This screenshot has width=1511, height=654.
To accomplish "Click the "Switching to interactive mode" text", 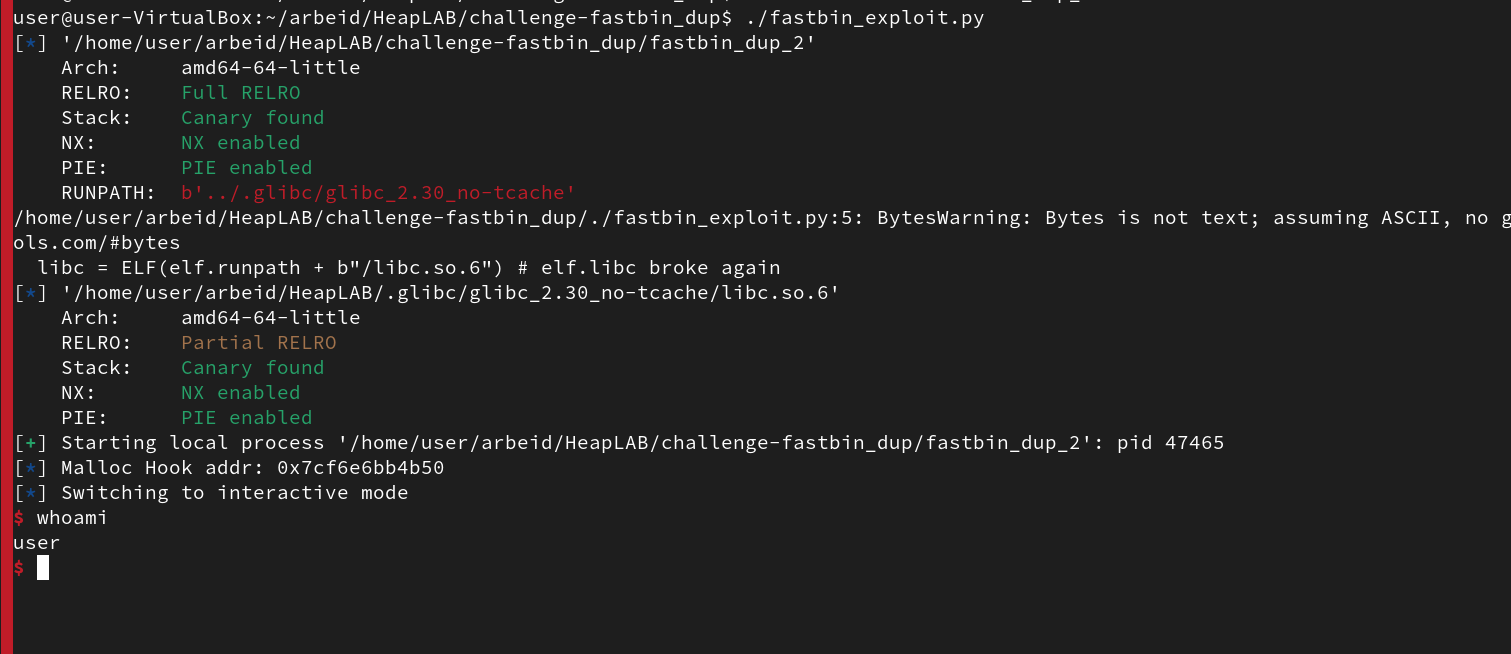I will [x=234, y=493].
